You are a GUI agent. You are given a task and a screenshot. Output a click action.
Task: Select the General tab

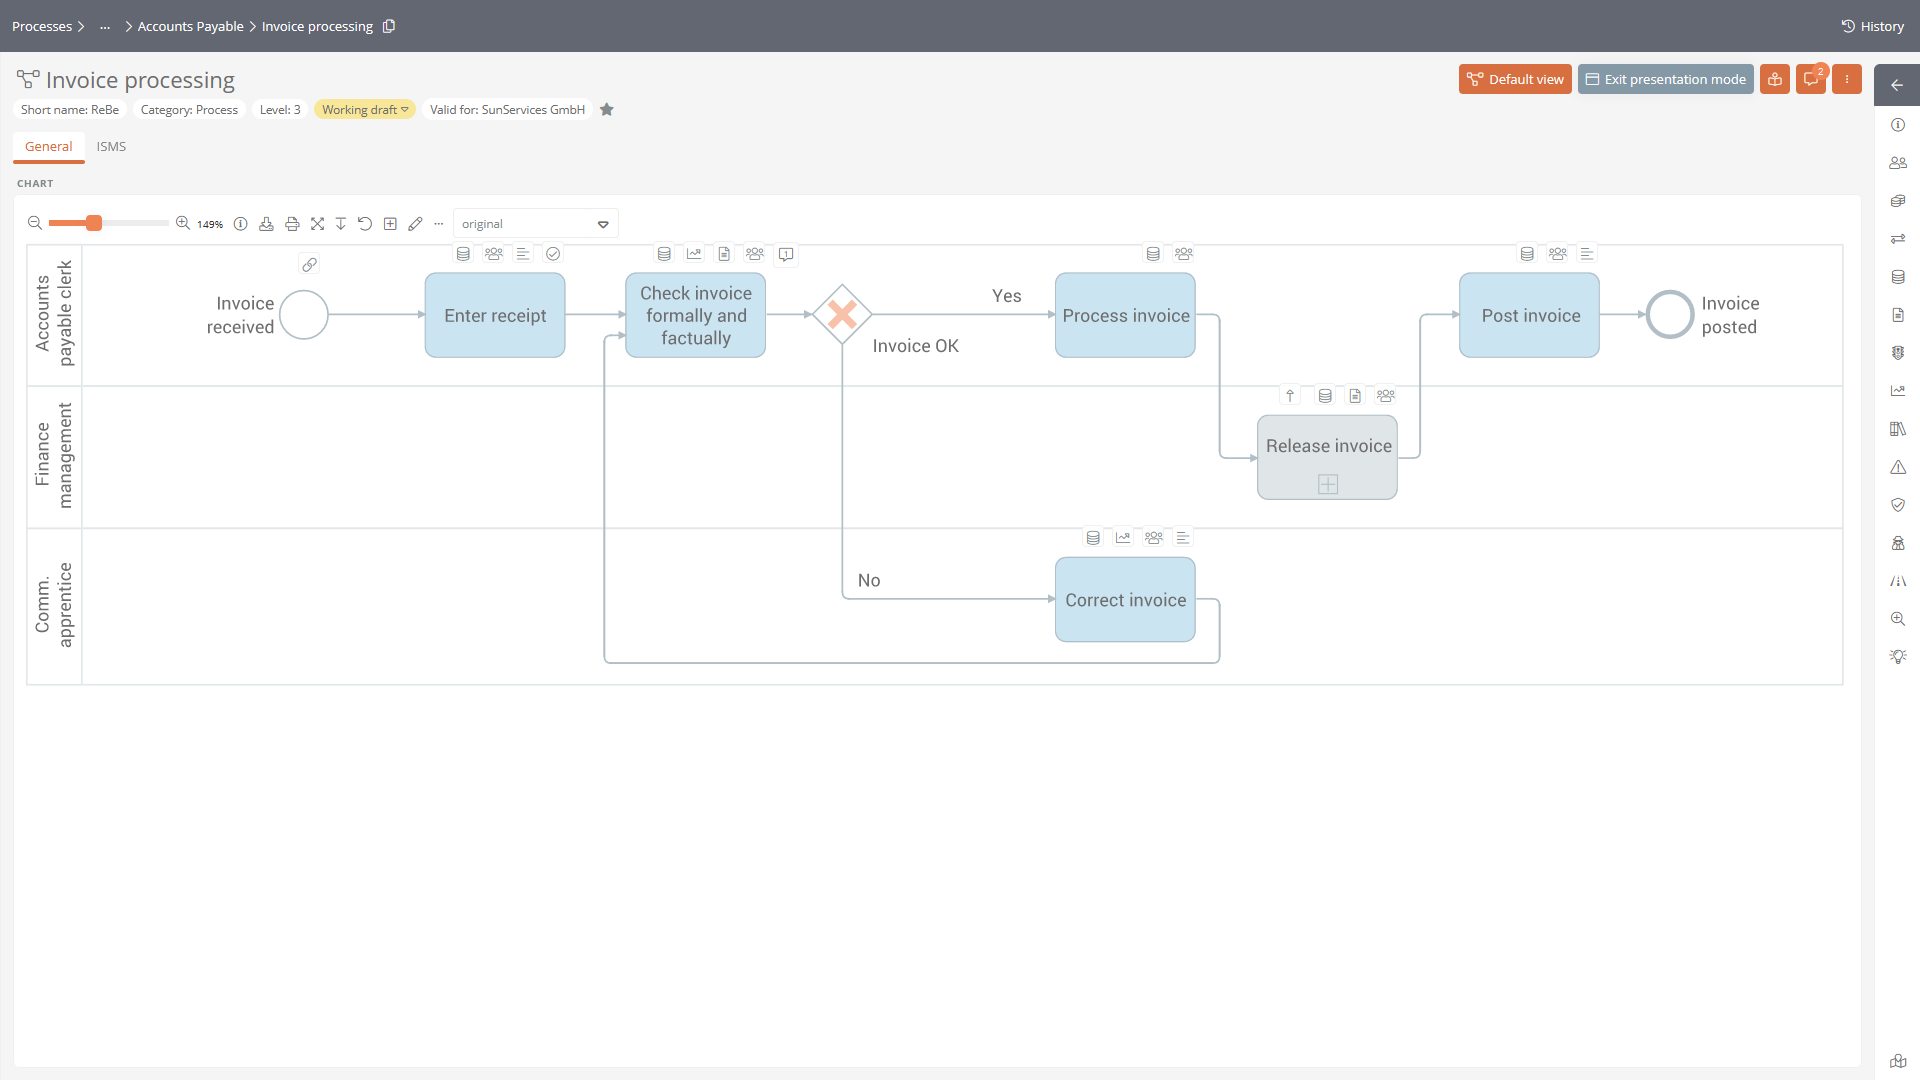48,147
